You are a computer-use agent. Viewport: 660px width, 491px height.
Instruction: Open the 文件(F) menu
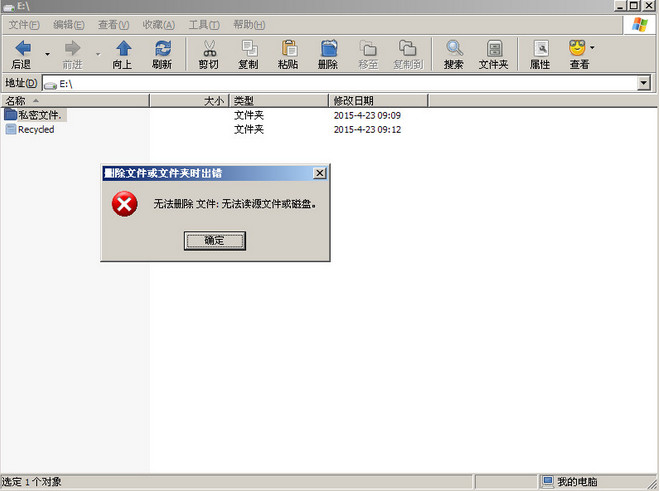[24, 25]
